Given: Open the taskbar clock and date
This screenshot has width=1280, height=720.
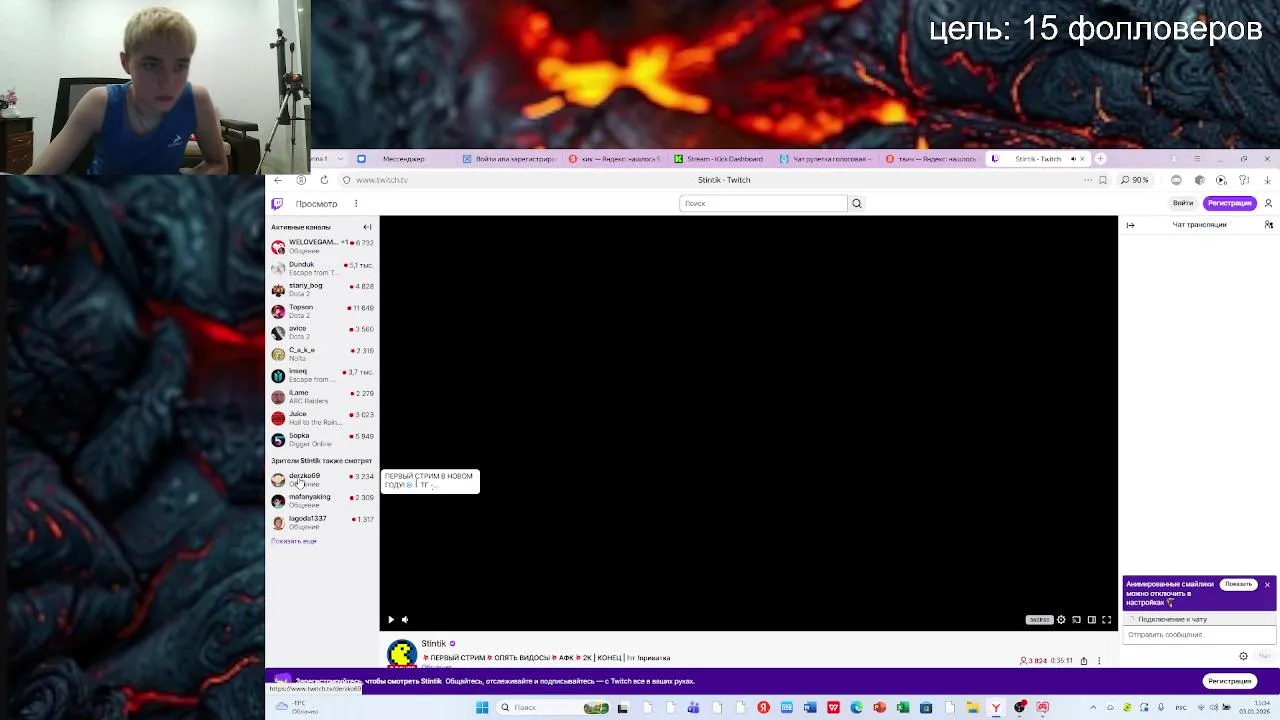Looking at the screenshot, I should pos(1256,708).
